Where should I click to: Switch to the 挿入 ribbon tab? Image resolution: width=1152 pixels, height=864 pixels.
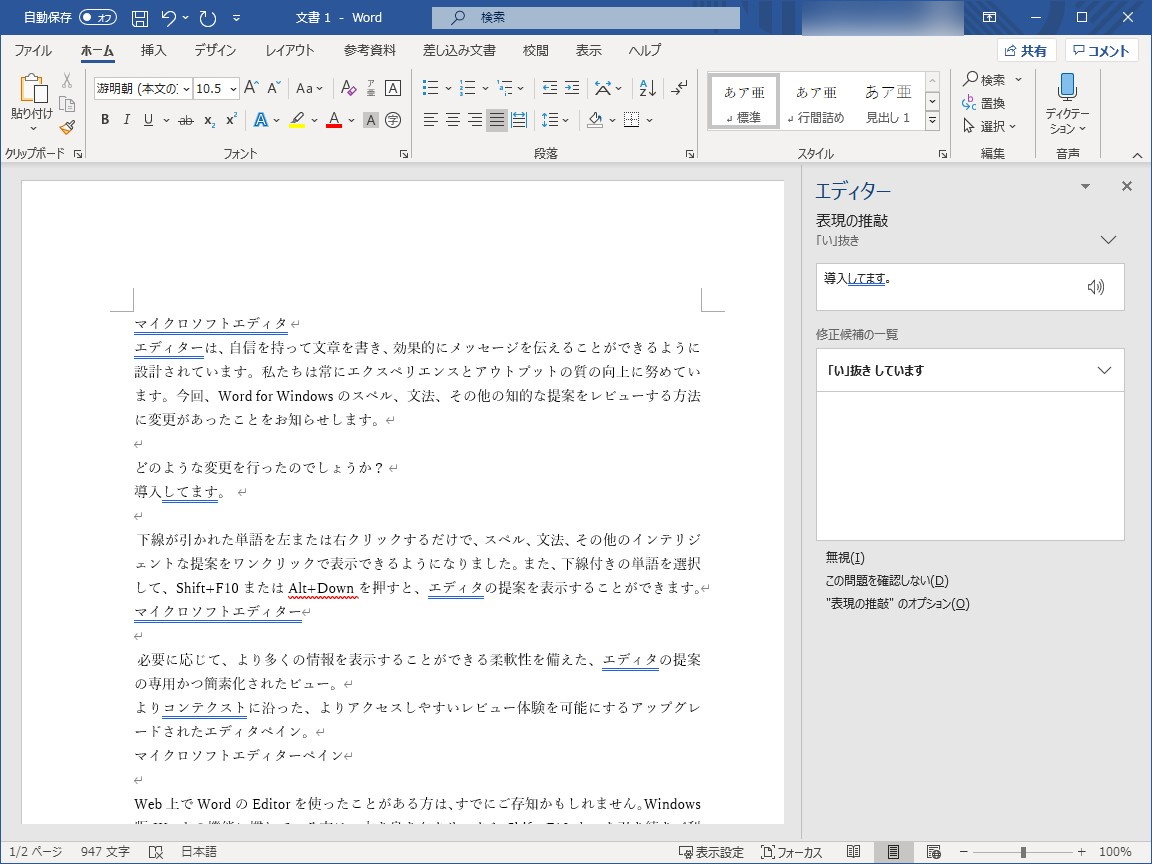coord(153,50)
